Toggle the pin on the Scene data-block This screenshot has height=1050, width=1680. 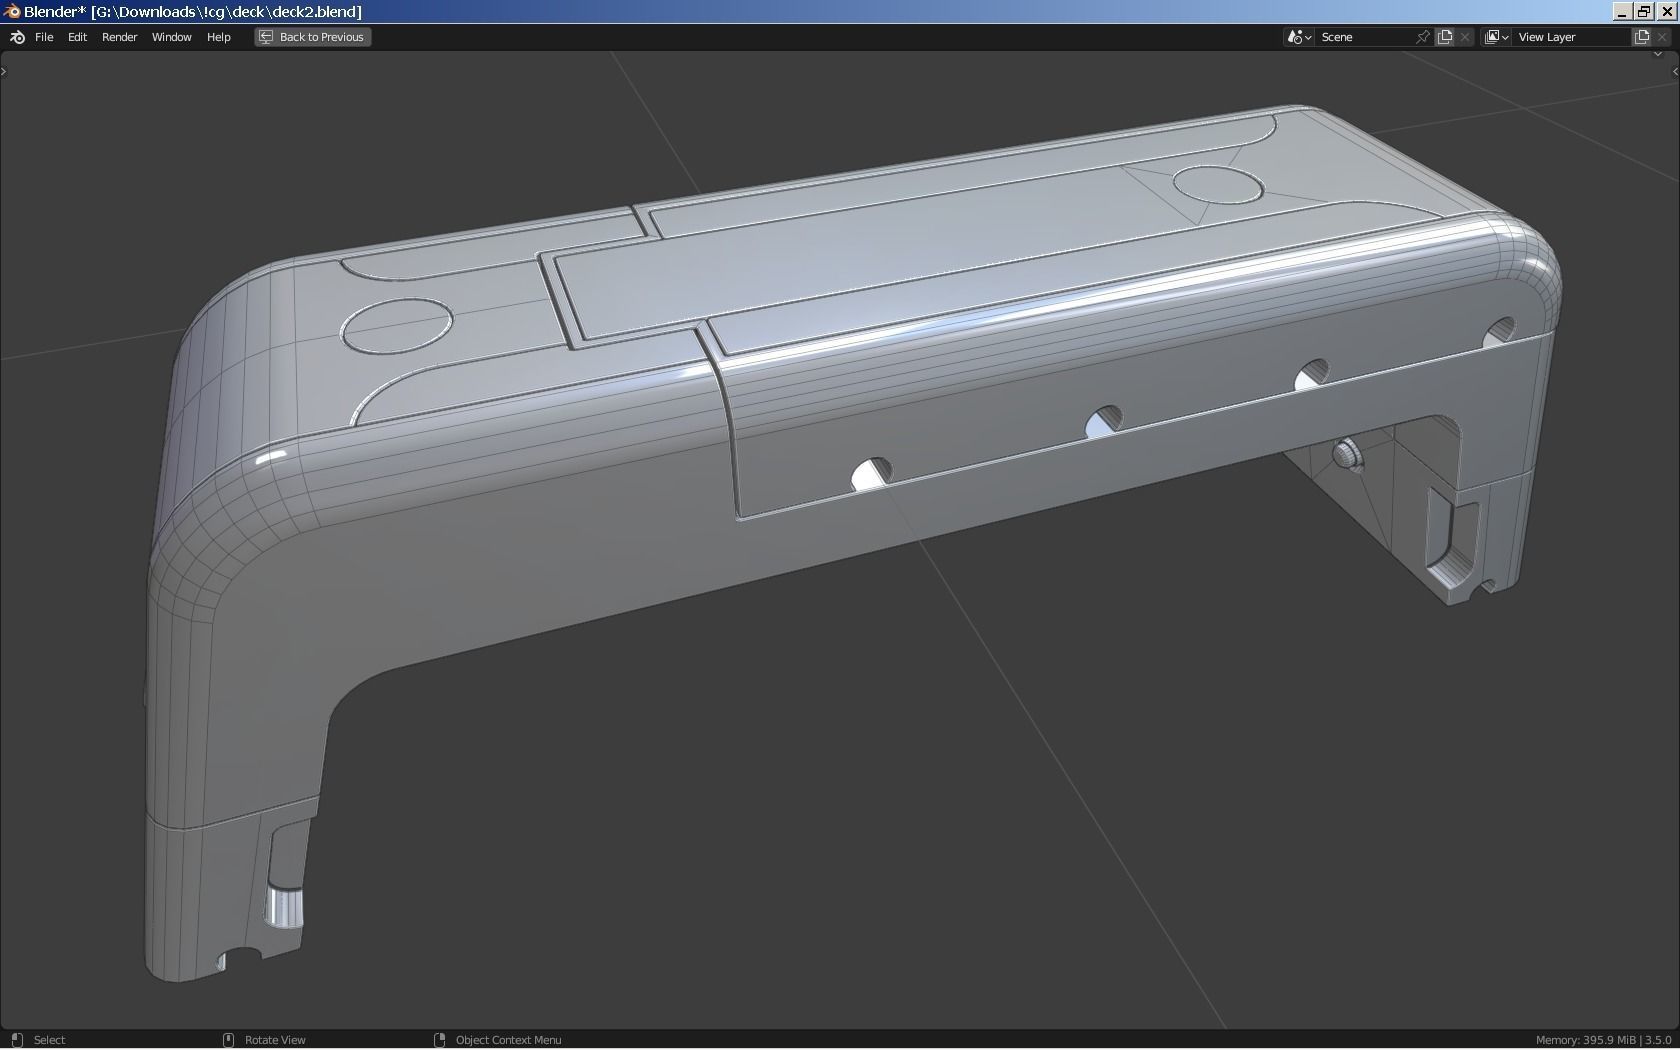click(1422, 37)
